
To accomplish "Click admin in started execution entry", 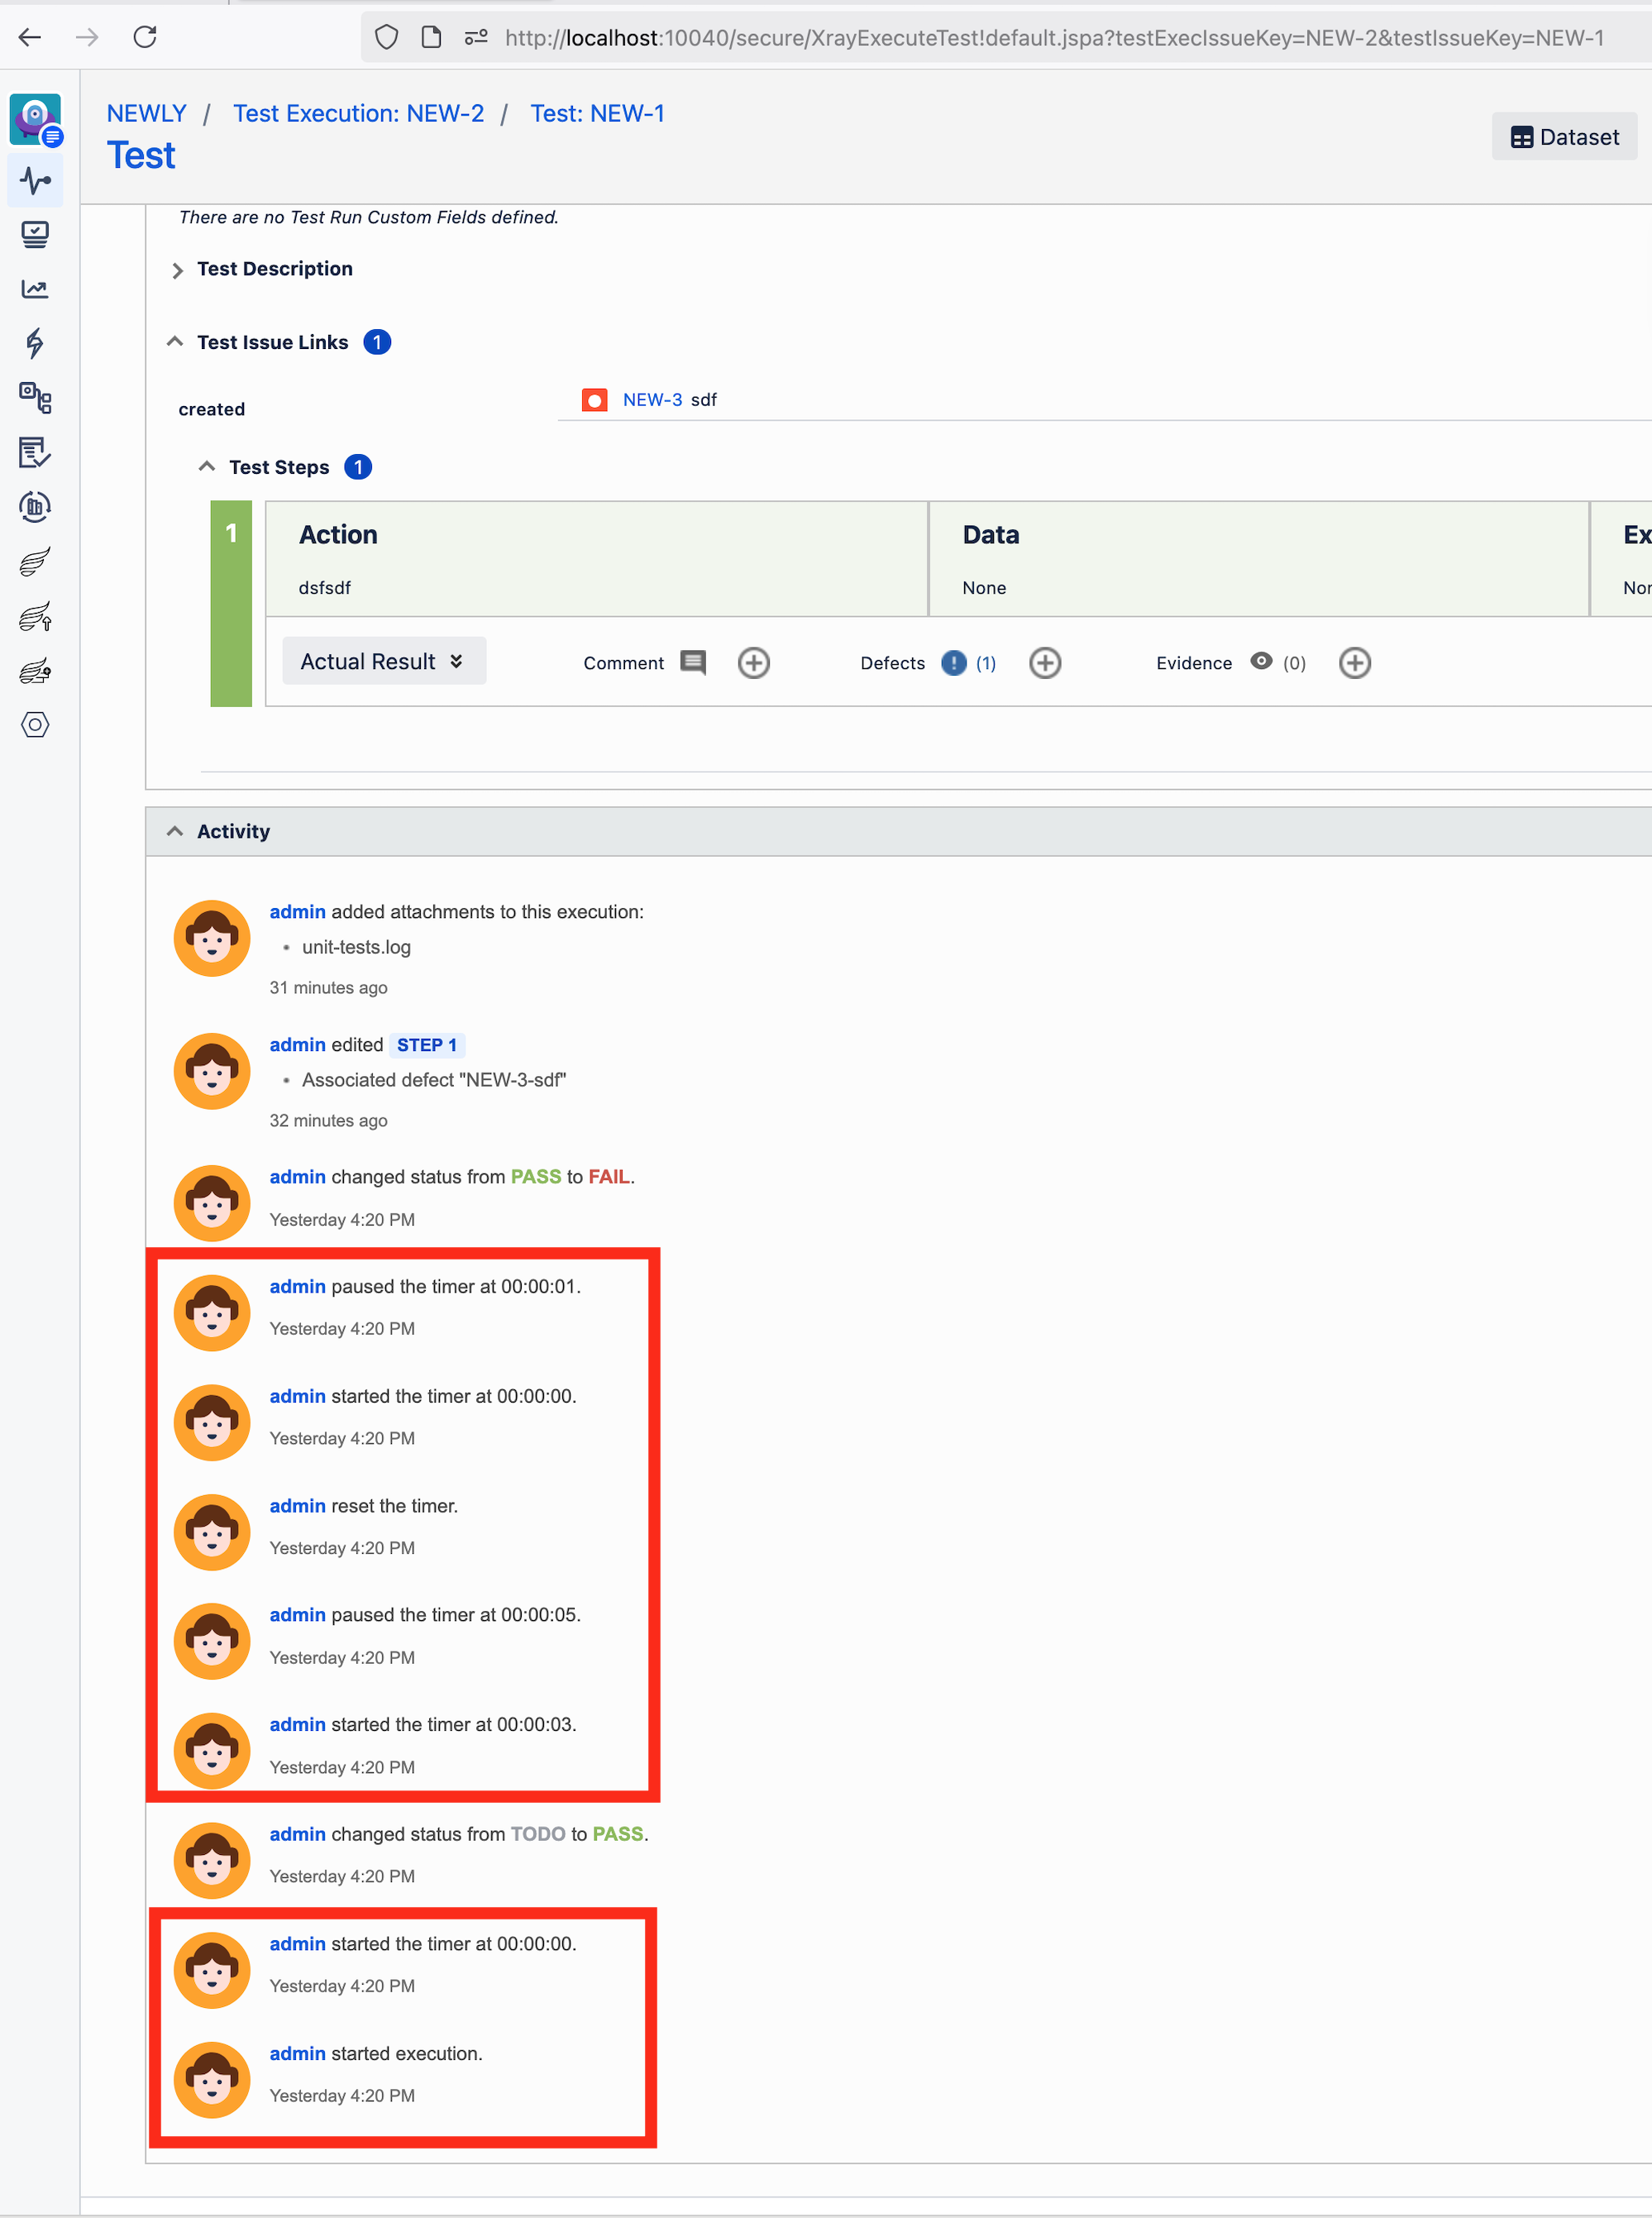I will (297, 2054).
